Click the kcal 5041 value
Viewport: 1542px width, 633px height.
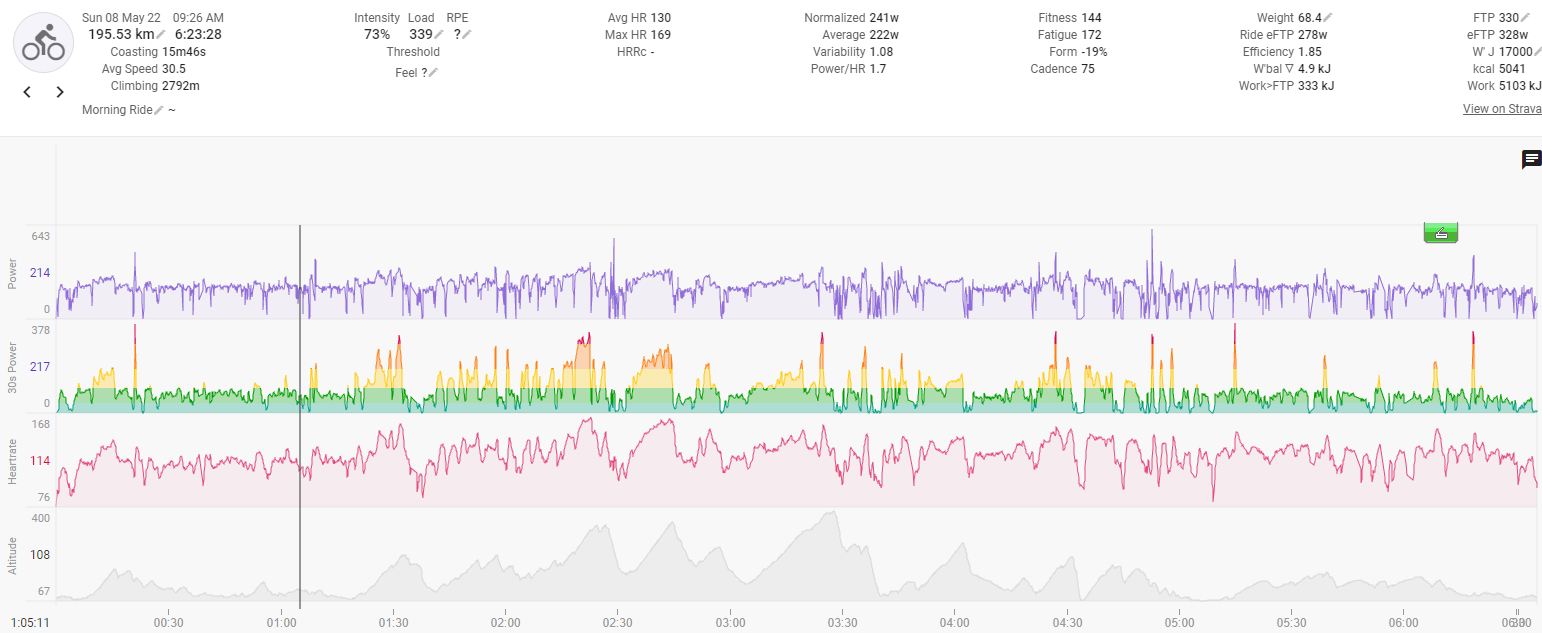tap(1512, 69)
